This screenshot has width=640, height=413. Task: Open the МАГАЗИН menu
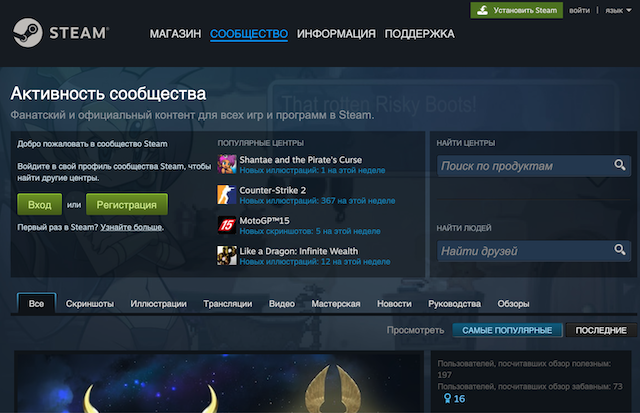pyautogui.click(x=175, y=33)
